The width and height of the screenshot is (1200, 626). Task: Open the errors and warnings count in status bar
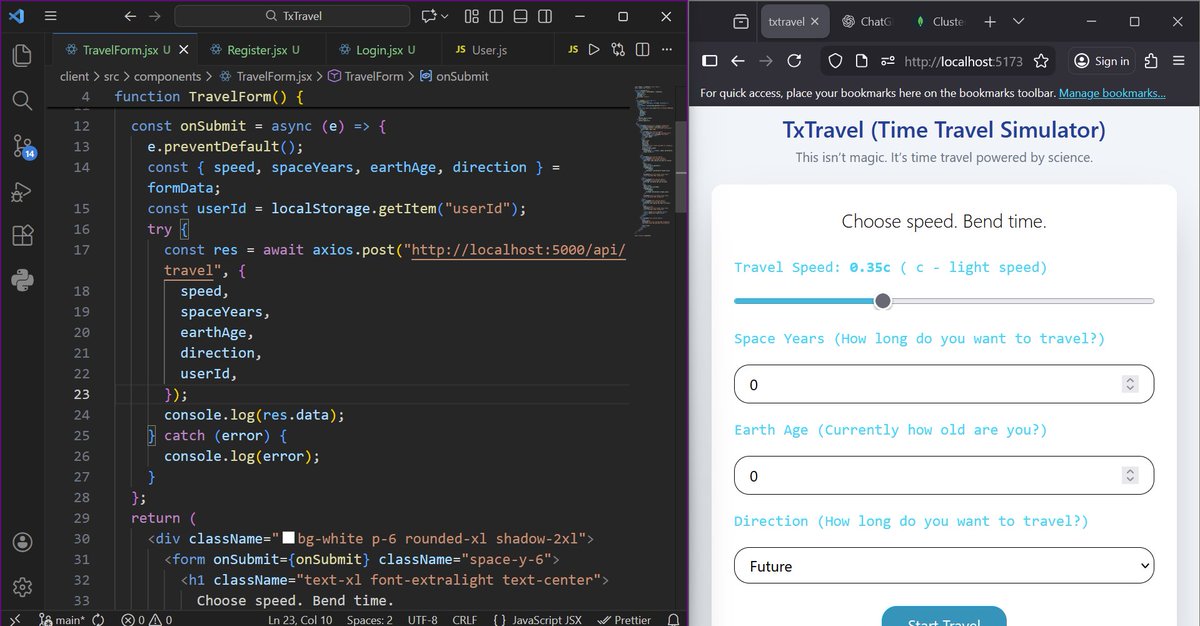pyautogui.click(x=148, y=619)
